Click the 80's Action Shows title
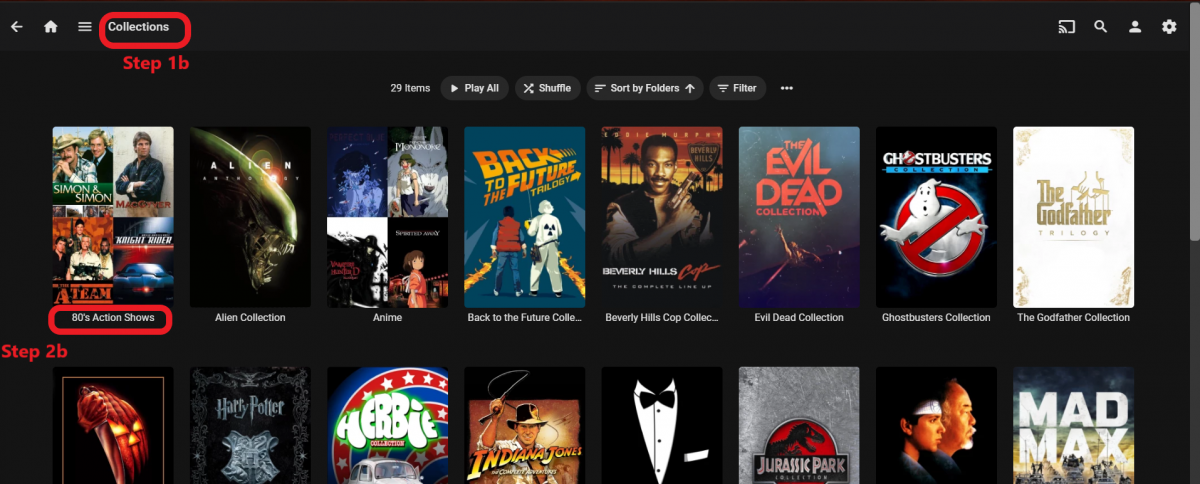1200x484 pixels. [112, 318]
